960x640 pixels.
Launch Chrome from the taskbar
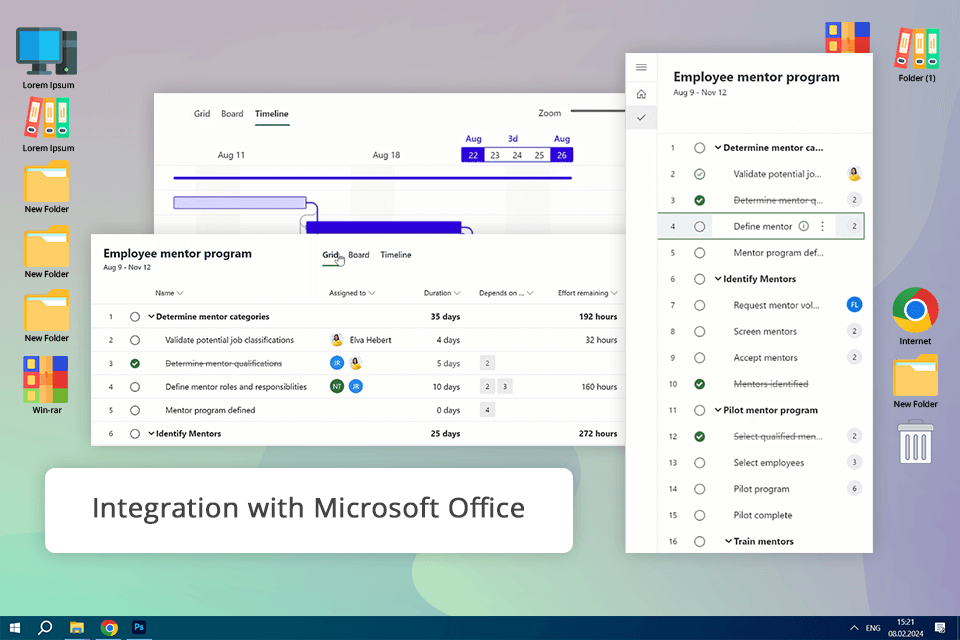click(109, 628)
